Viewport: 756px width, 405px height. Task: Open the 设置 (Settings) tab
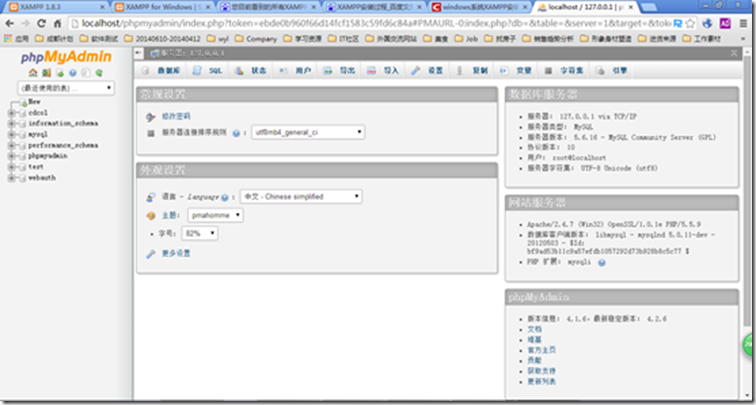pos(427,71)
